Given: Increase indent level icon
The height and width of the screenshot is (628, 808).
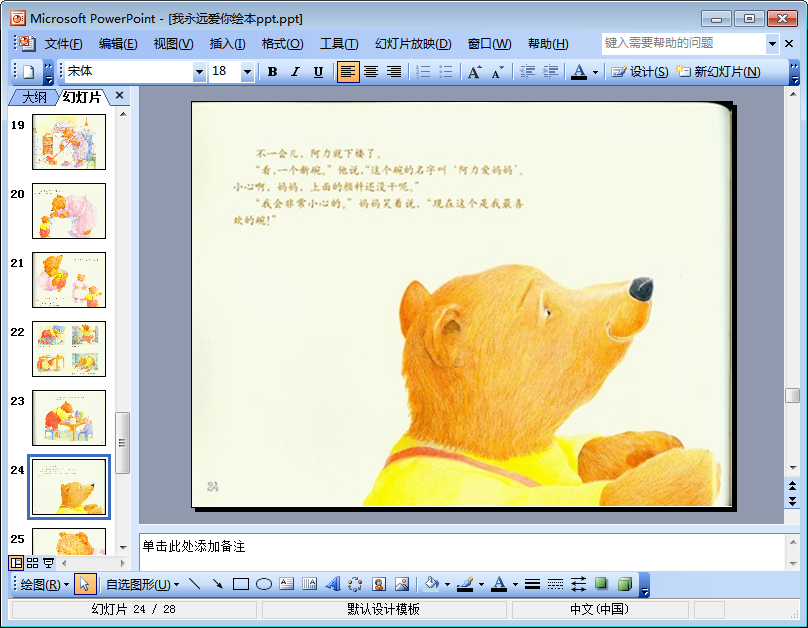Looking at the screenshot, I should 550,72.
